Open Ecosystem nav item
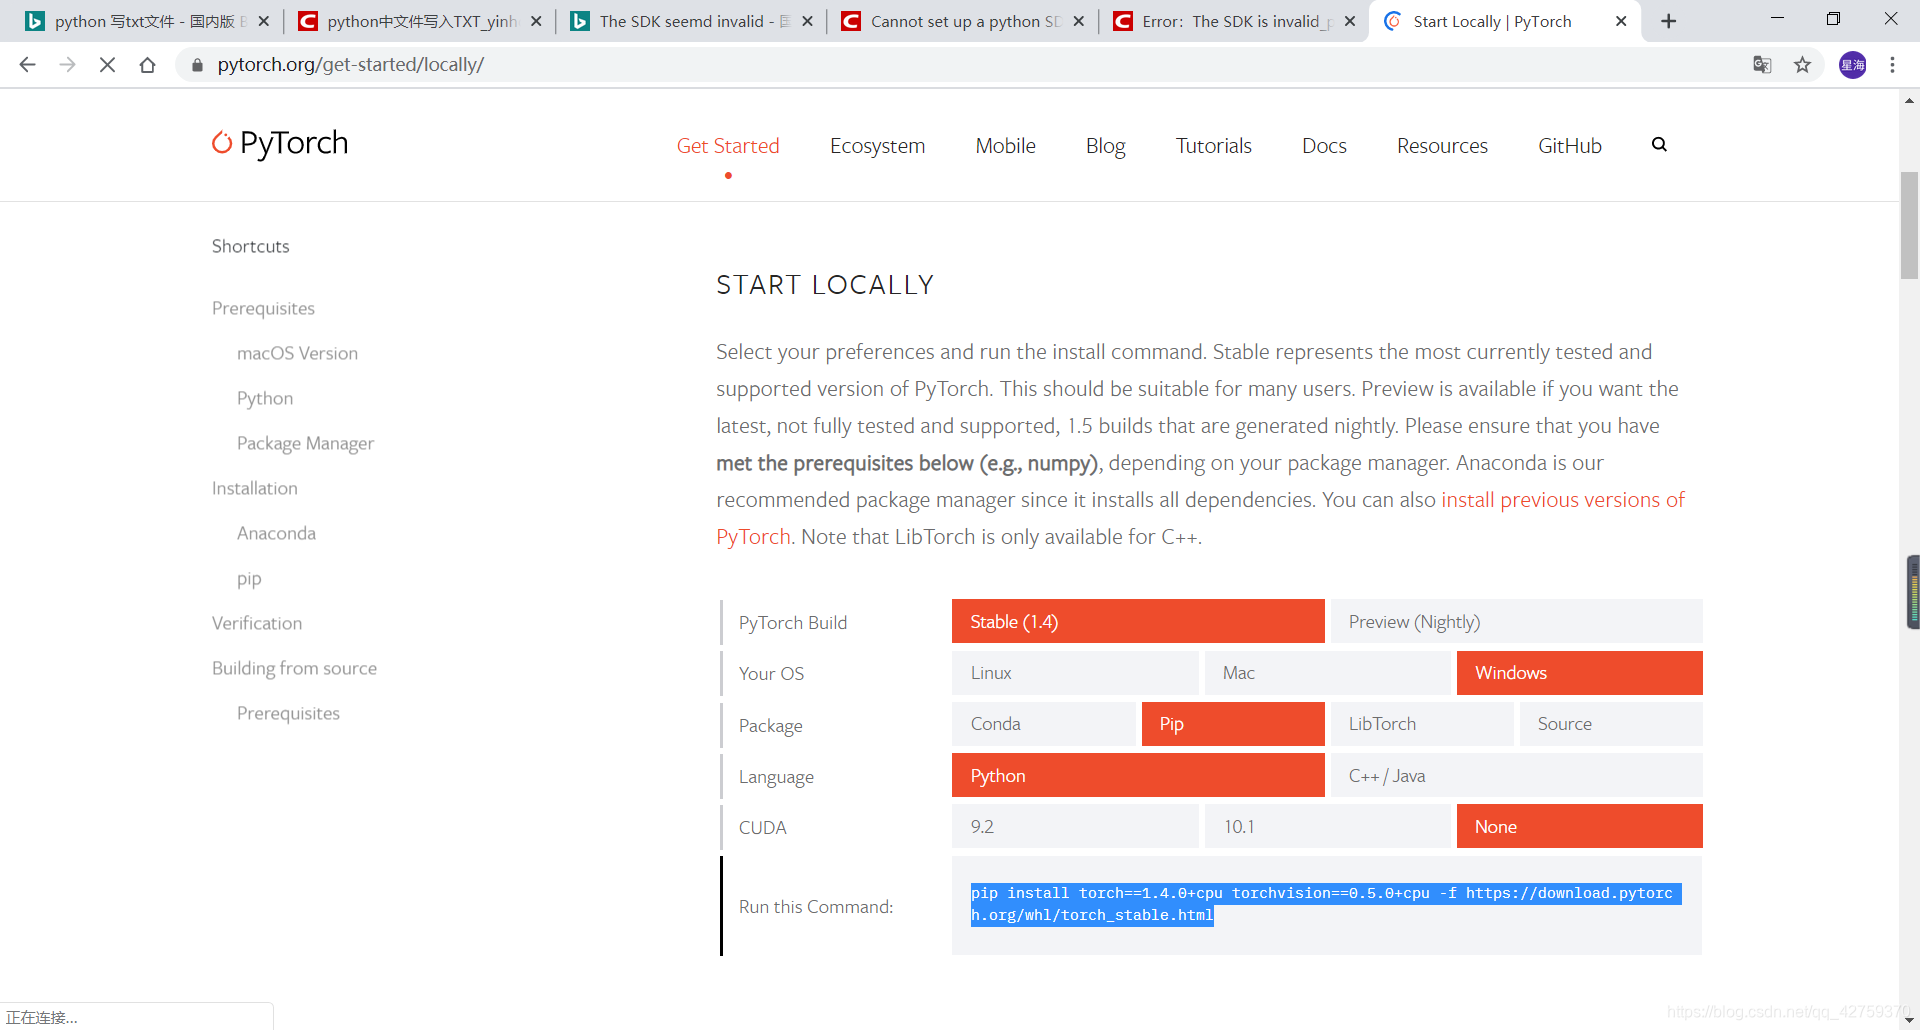Image resolution: width=1920 pixels, height=1030 pixels. click(x=877, y=146)
